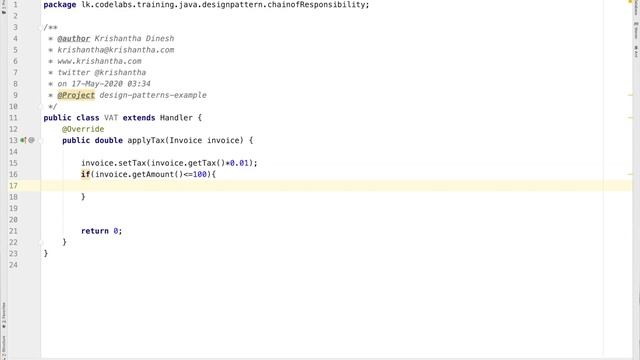Click the setTax call on line 15

click(132, 163)
